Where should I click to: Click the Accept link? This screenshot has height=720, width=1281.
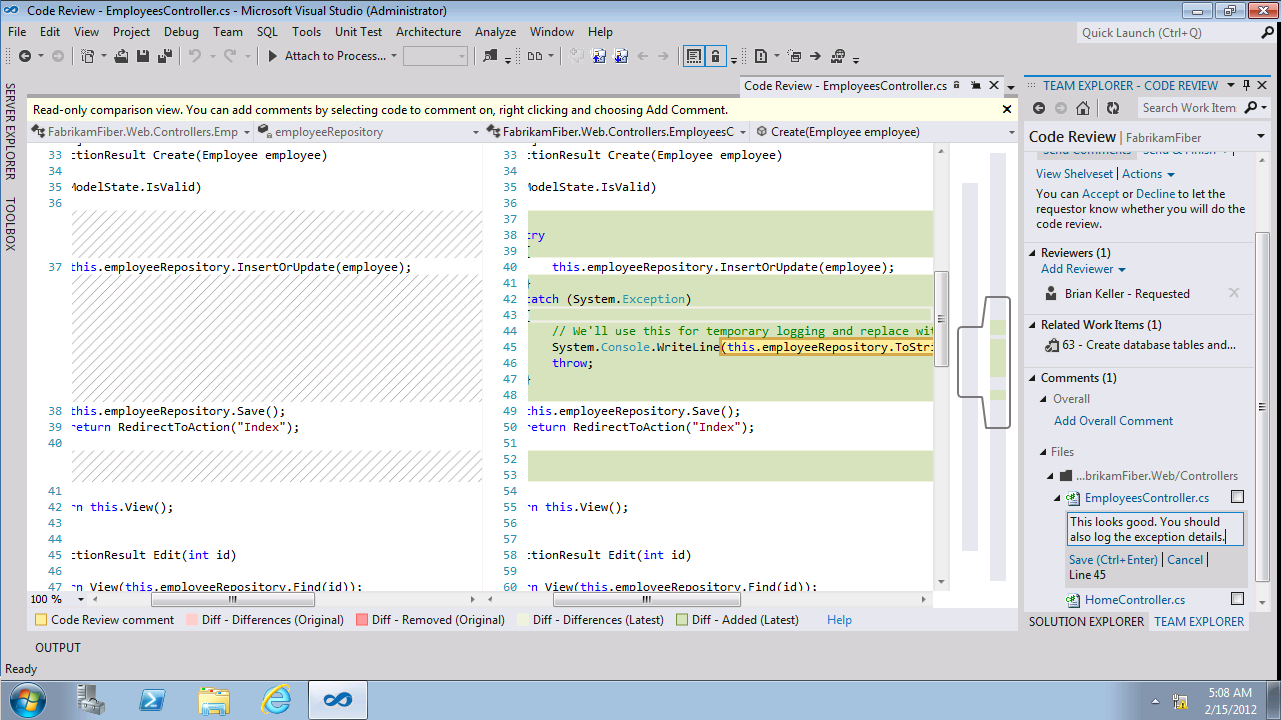[1100, 194]
